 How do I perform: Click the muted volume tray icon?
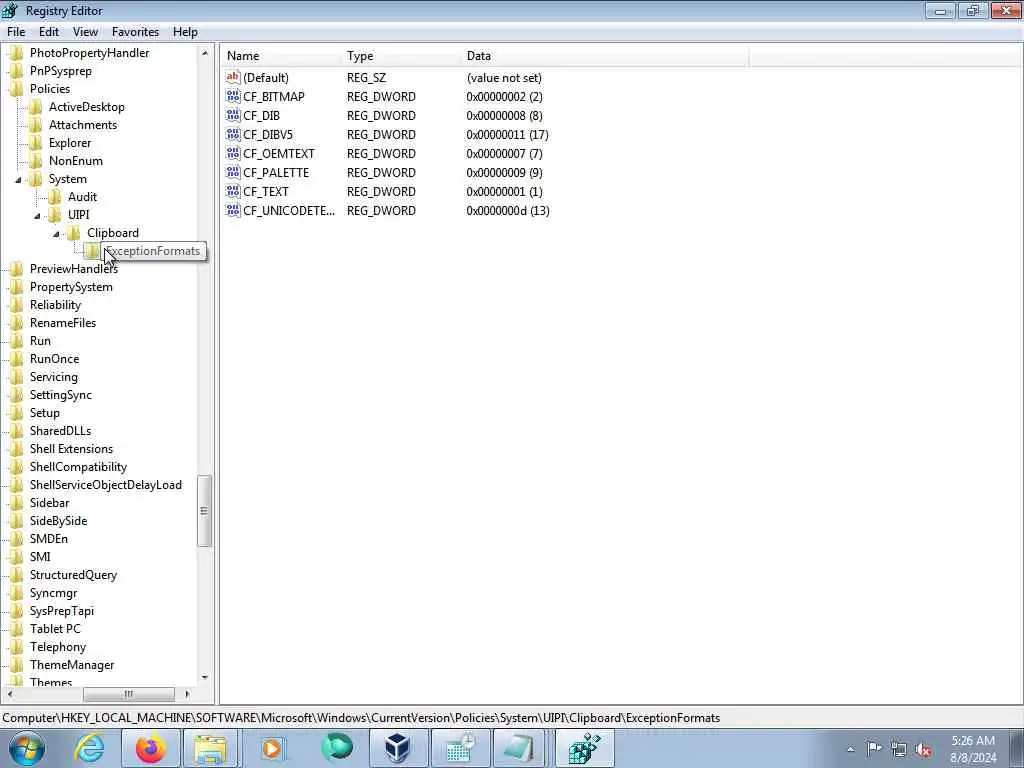pos(923,750)
